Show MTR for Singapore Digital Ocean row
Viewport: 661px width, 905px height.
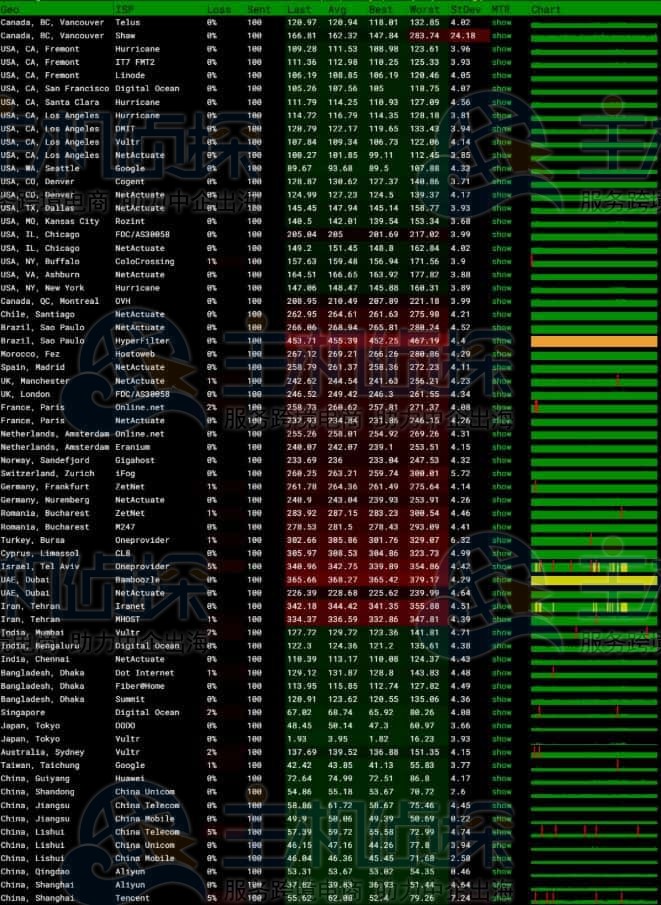[x=501, y=712]
